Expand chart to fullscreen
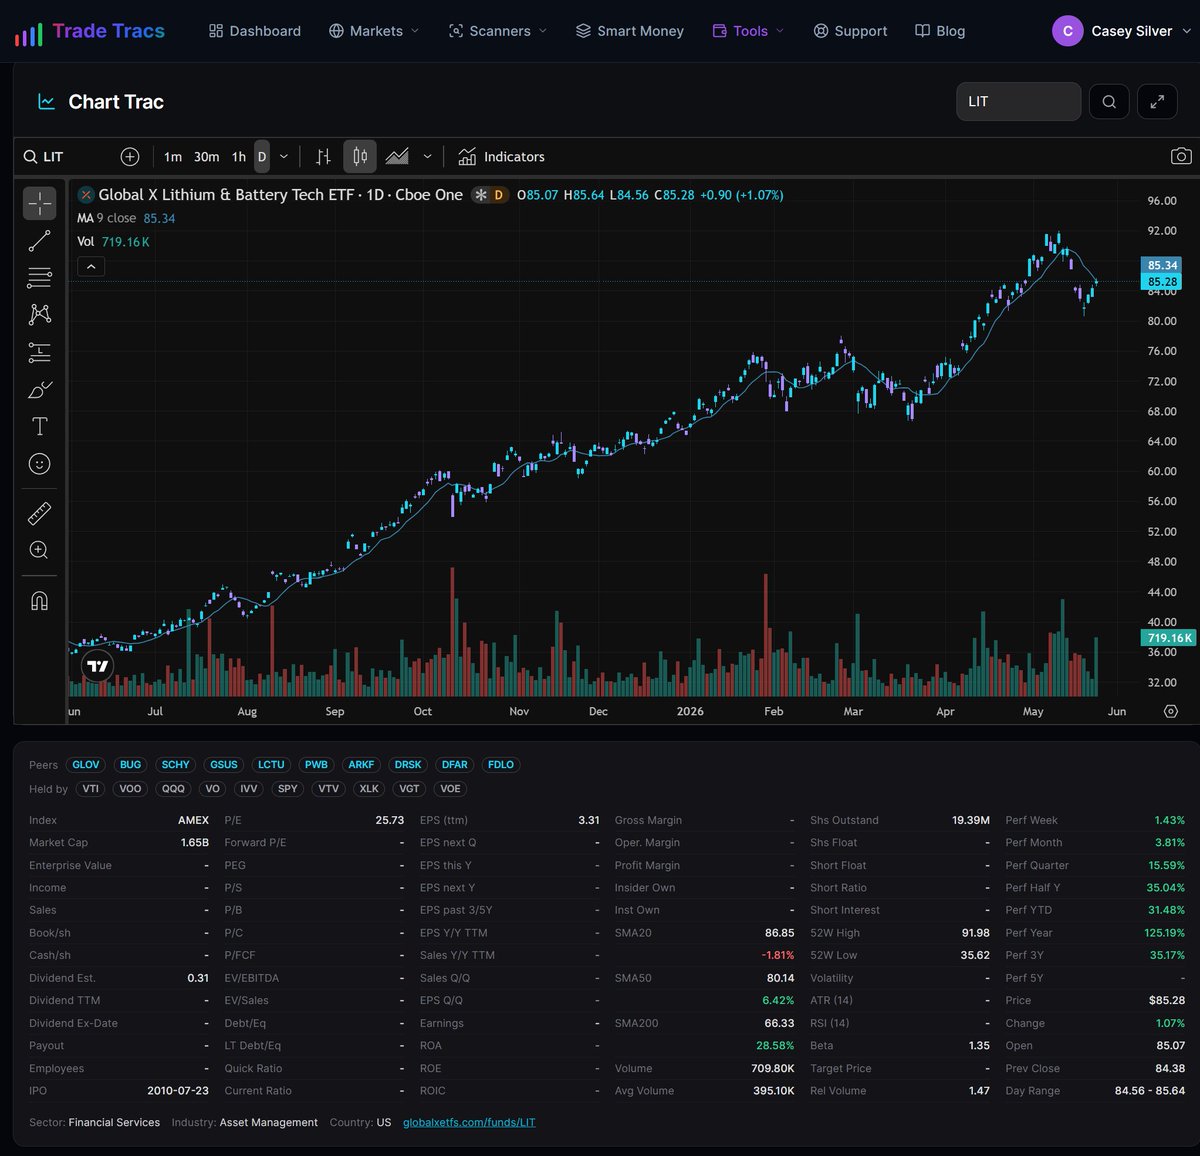1200x1156 pixels. pos(1157,101)
